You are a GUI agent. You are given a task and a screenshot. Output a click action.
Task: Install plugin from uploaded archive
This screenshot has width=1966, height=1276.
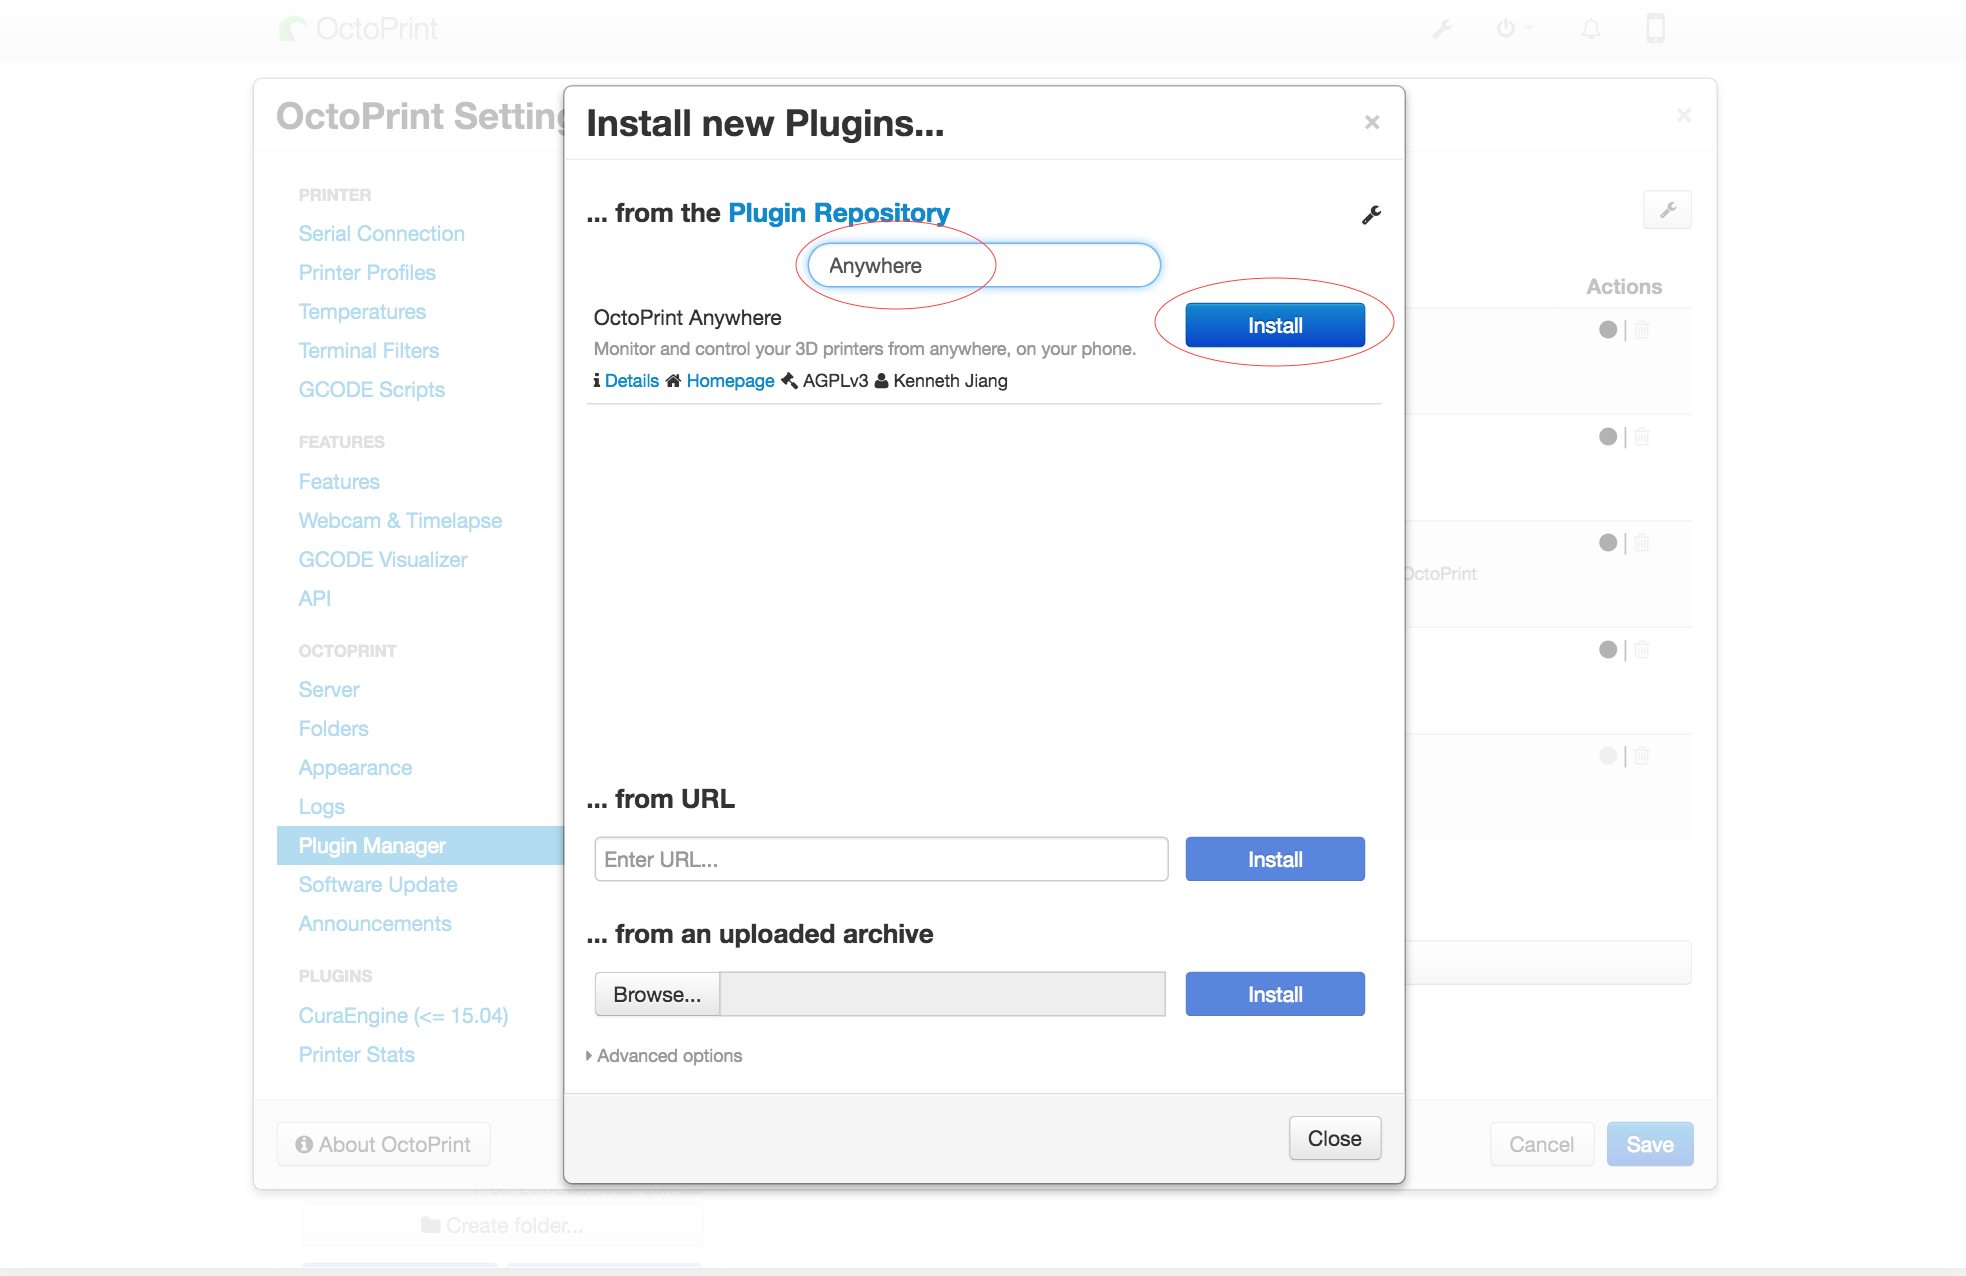(1275, 994)
